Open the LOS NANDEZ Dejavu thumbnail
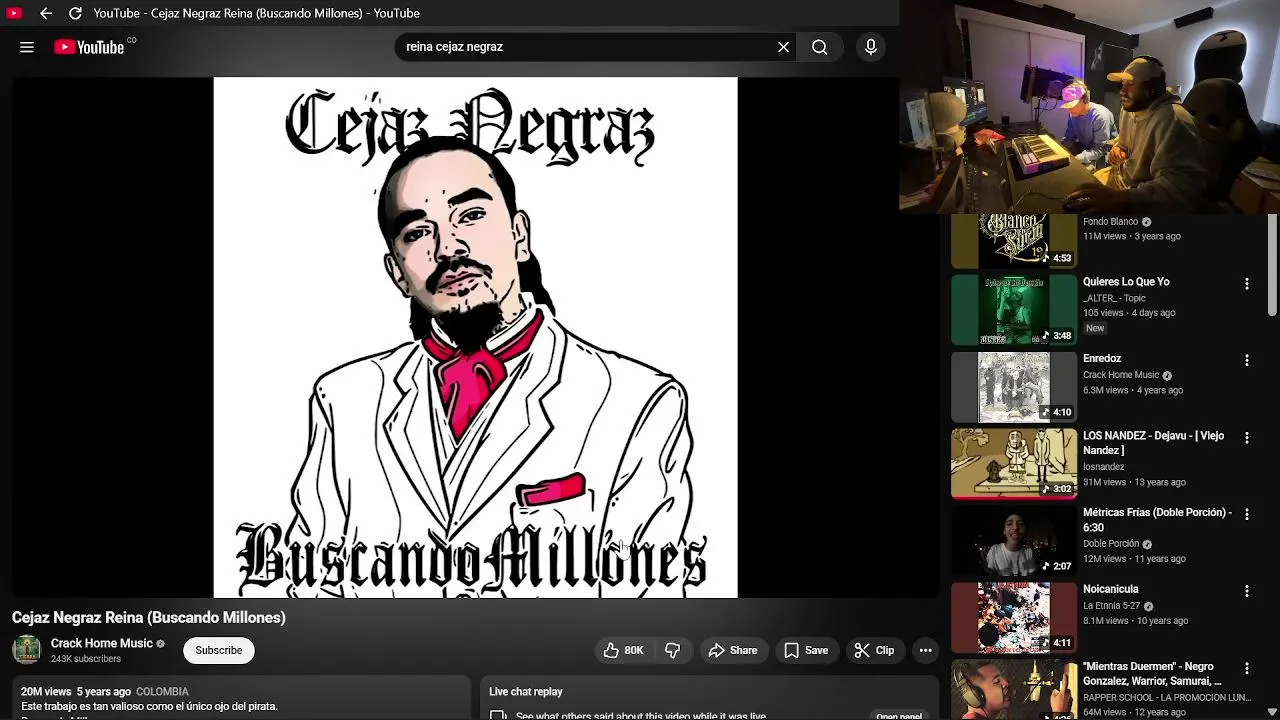The image size is (1280, 720). [1014, 464]
